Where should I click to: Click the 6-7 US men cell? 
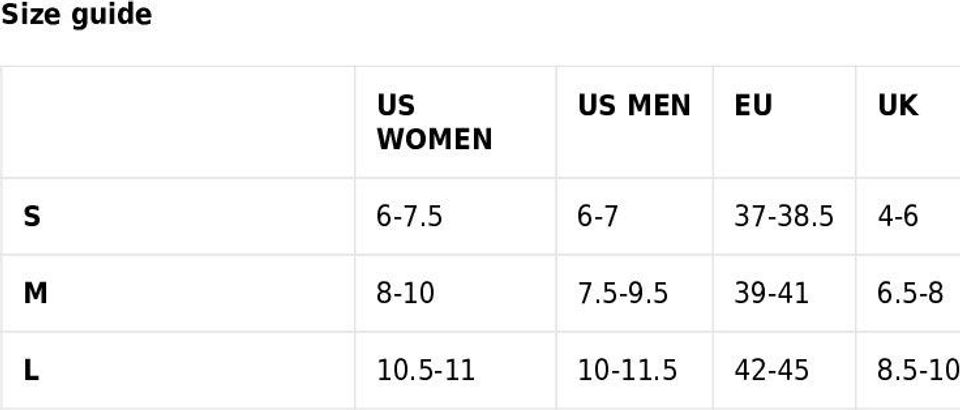pos(597,216)
